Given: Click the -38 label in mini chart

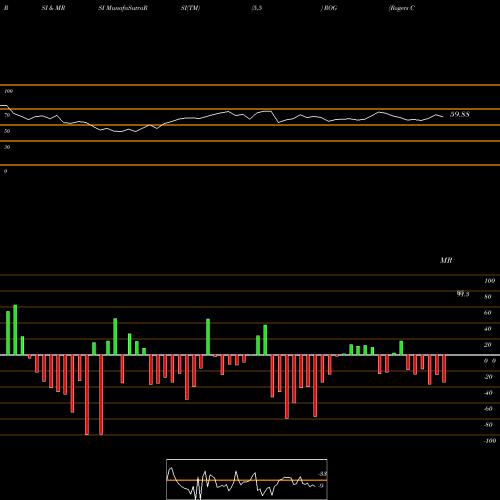Looking at the screenshot, I should point(322,474).
